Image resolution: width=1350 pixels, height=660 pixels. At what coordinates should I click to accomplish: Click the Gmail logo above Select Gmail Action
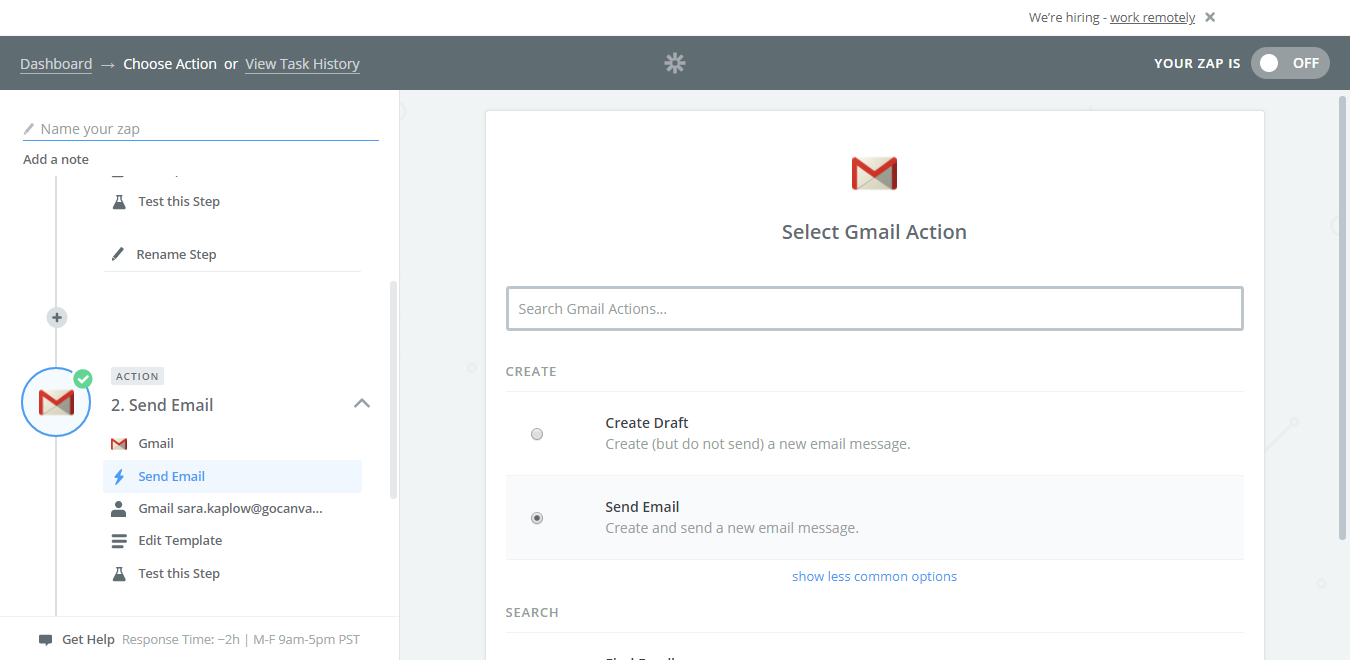pyautogui.click(x=874, y=173)
